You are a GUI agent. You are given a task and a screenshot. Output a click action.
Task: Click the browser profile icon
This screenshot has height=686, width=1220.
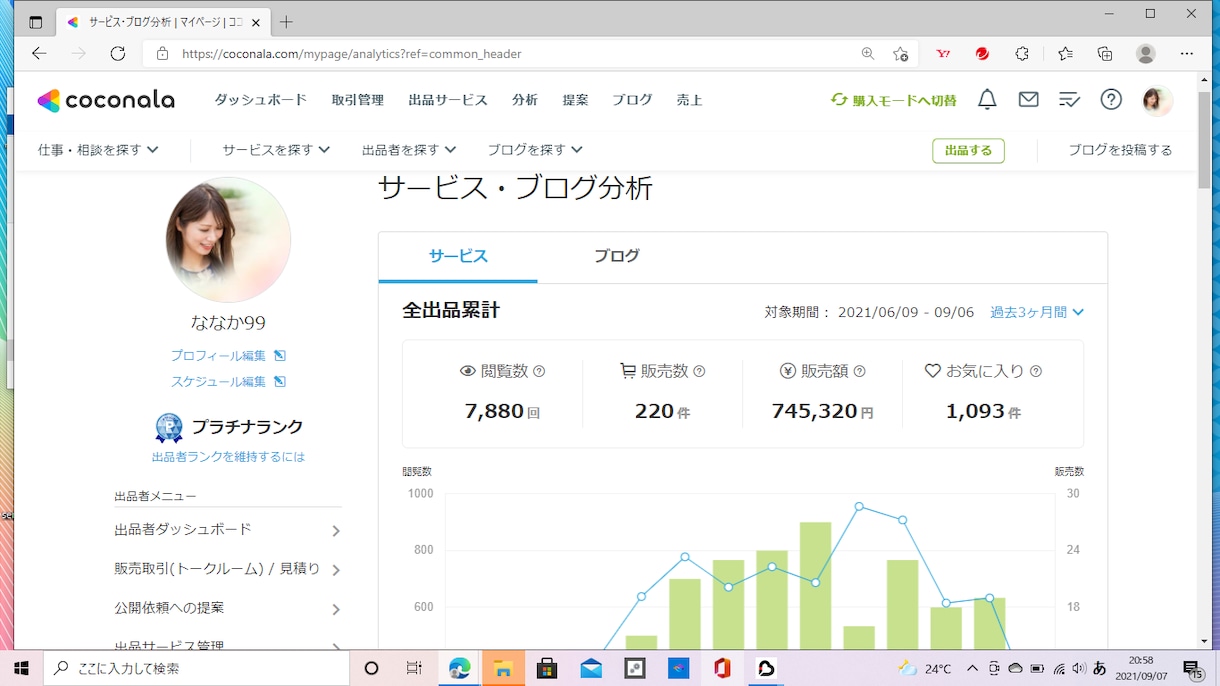1146,53
